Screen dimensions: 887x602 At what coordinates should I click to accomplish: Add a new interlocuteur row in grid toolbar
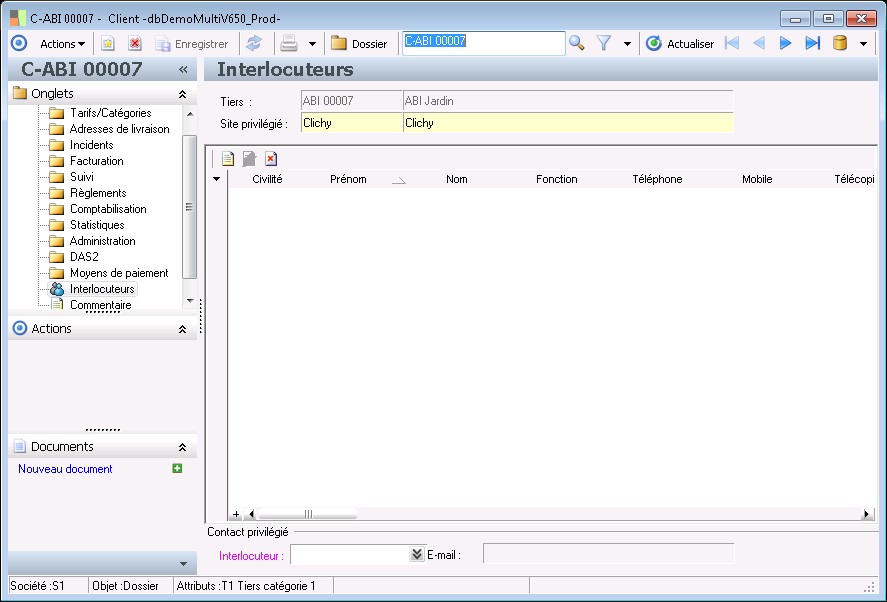[x=228, y=158]
